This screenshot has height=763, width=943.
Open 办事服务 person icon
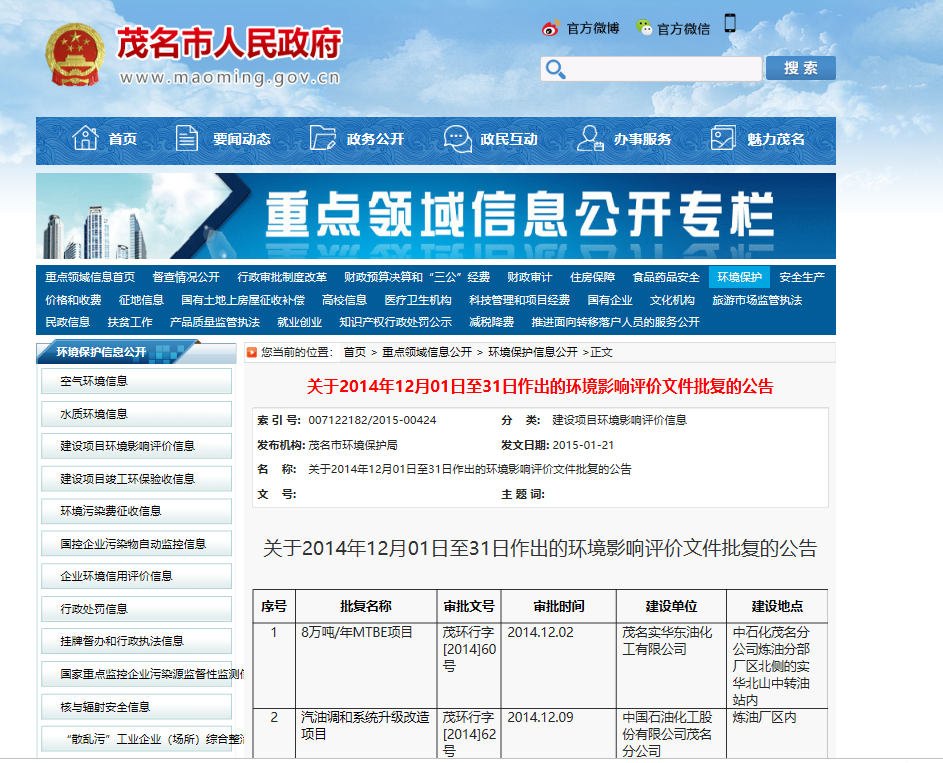coord(590,139)
